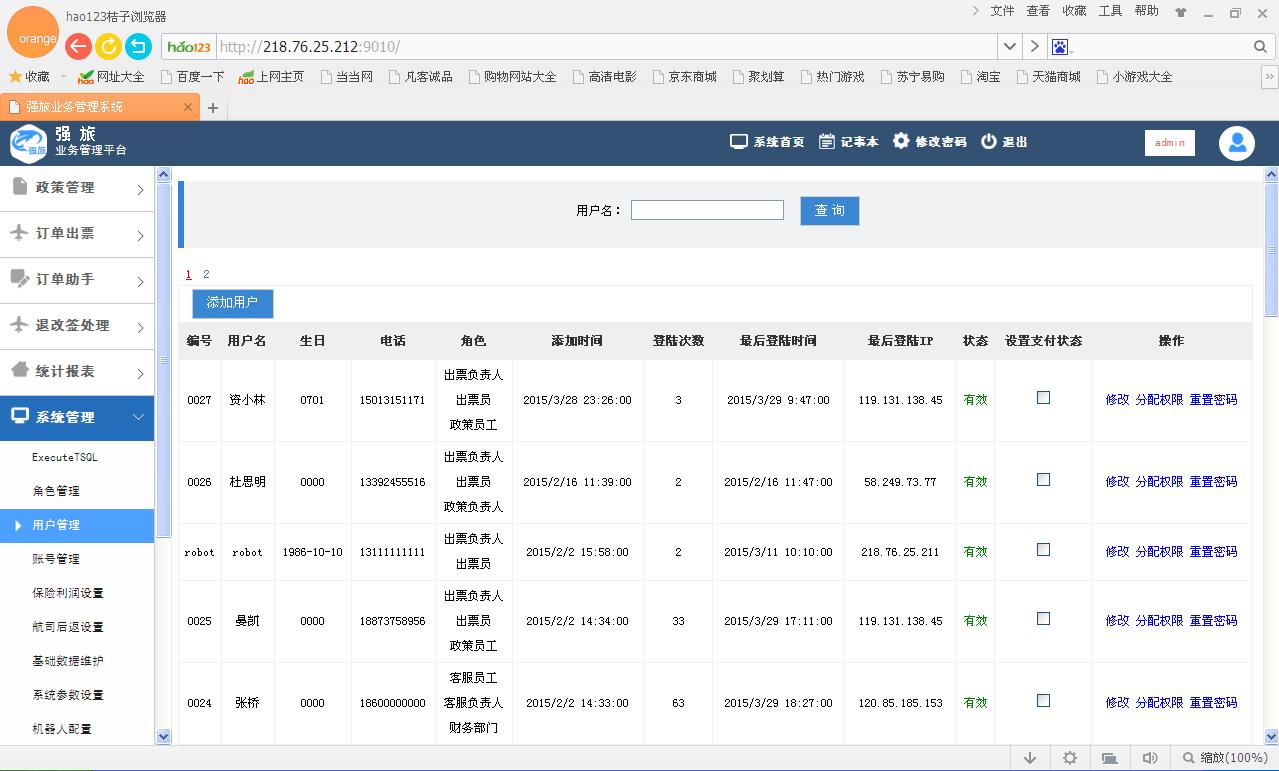Click 分配权限 link for 张桥

click(x=1159, y=702)
